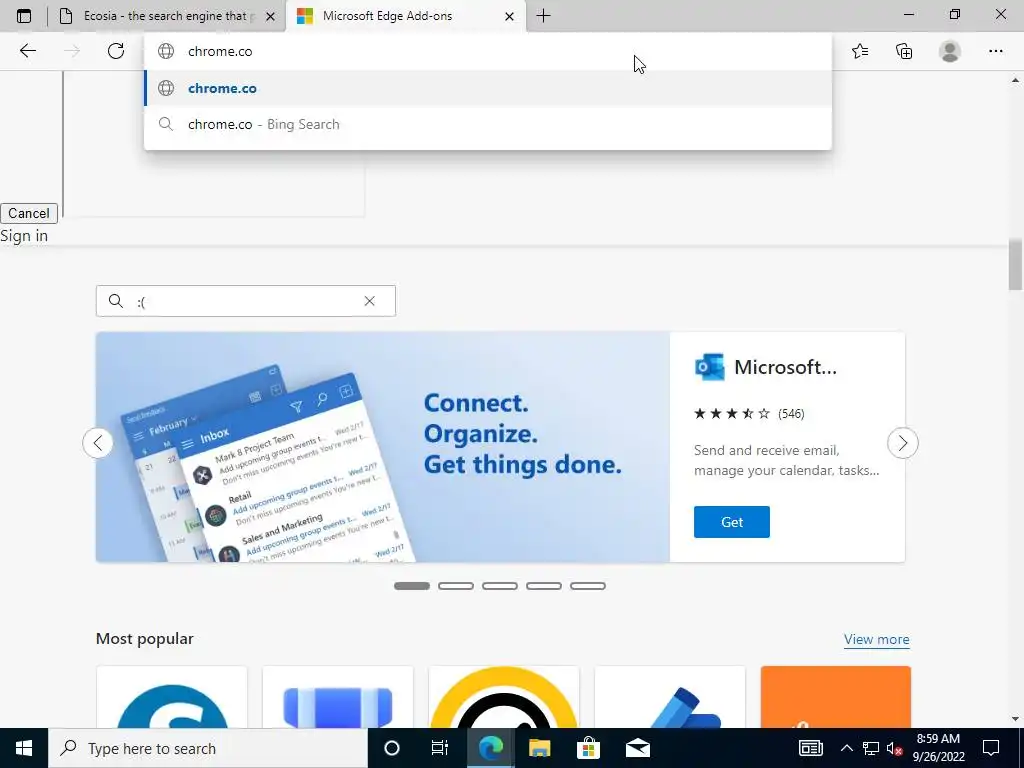This screenshot has height=768, width=1024.
Task: Select first carousel indicator
Action: (x=412, y=586)
